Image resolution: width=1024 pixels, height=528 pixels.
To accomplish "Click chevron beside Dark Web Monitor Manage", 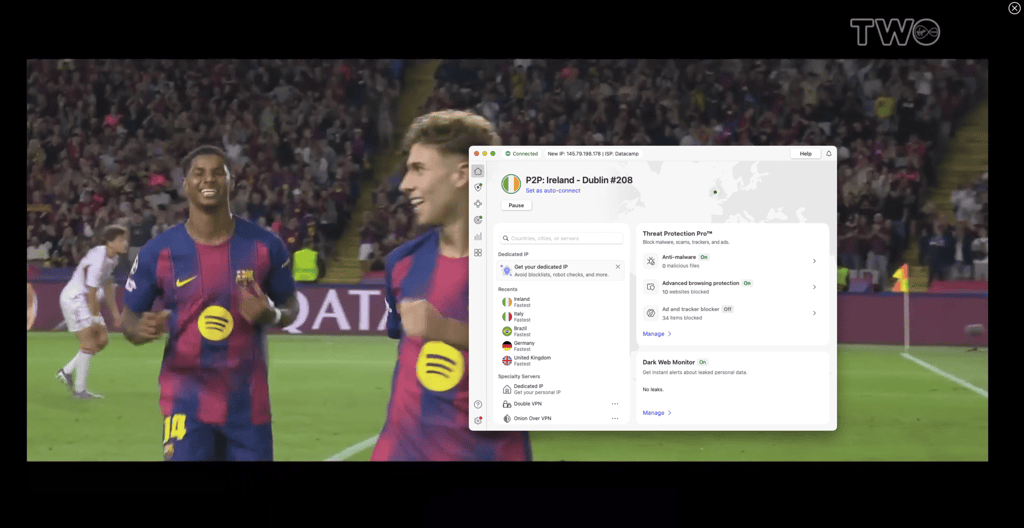I will (x=669, y=413).
